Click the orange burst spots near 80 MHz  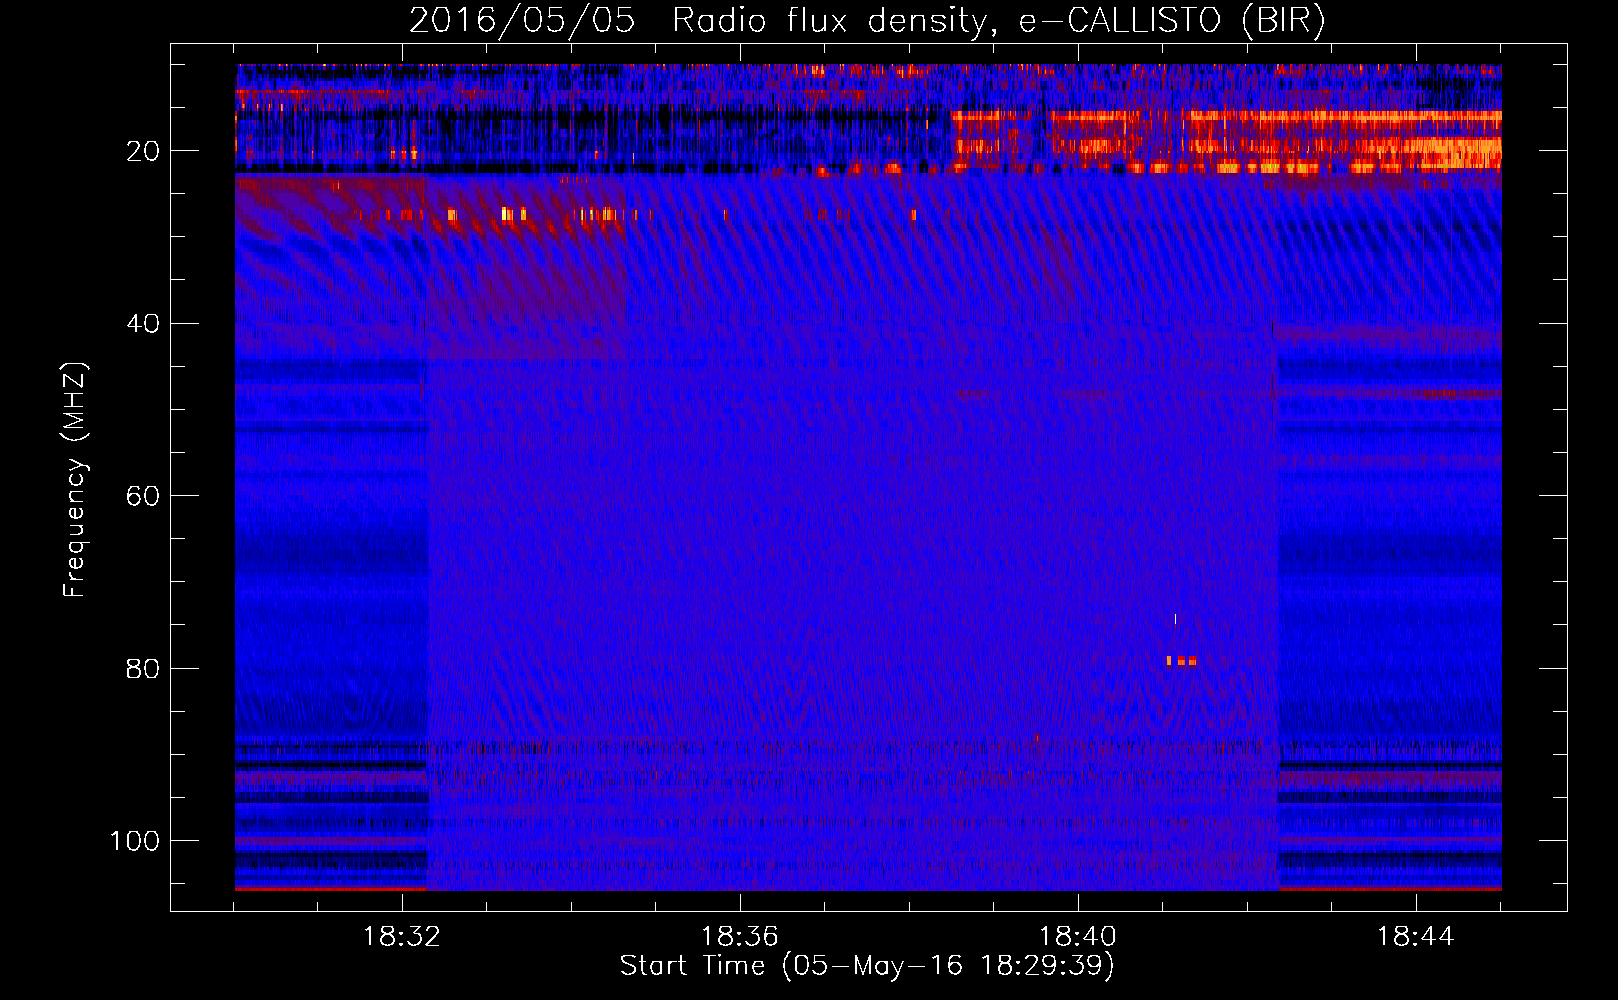coord(1181,660)
